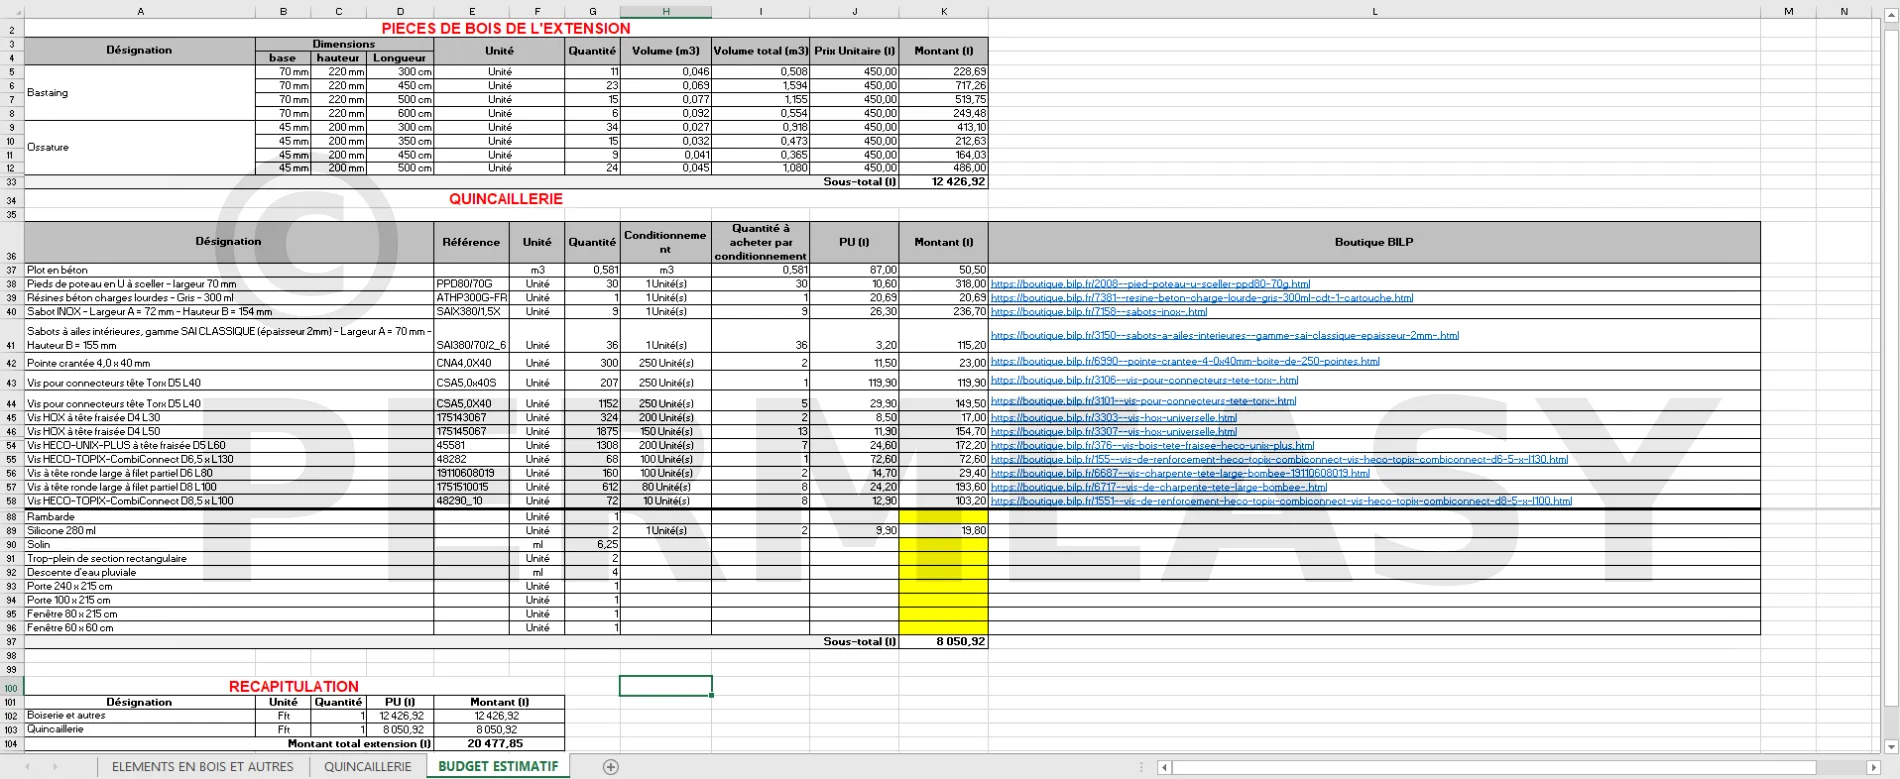Click the tab-bar resize handle dots
The image size is (1900, 779).
[x=1141, y=767]
